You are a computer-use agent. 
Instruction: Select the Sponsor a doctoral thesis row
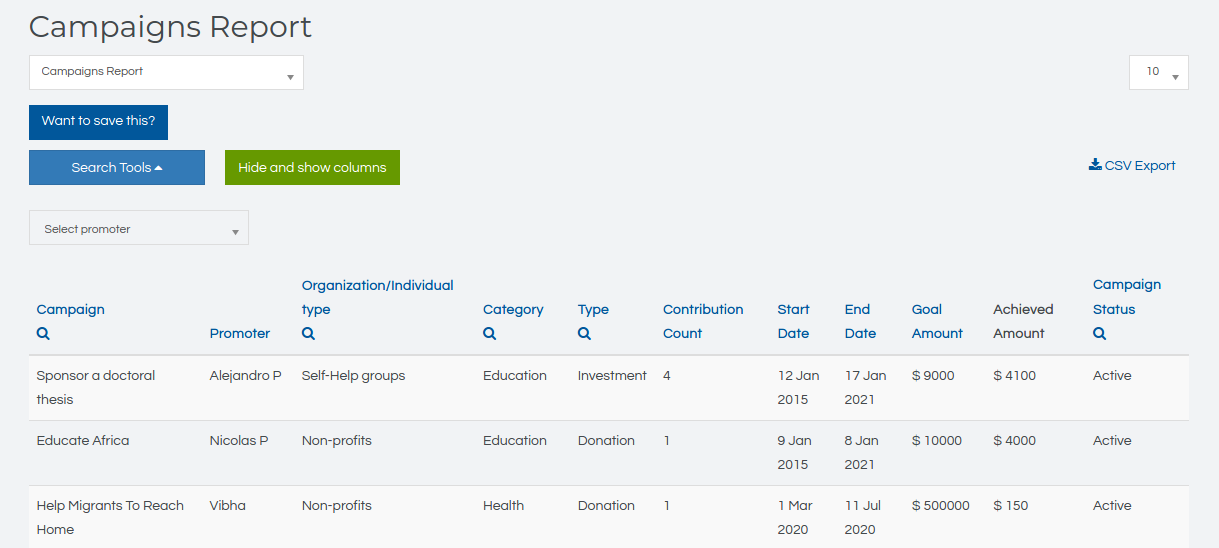tap(96, 387)
